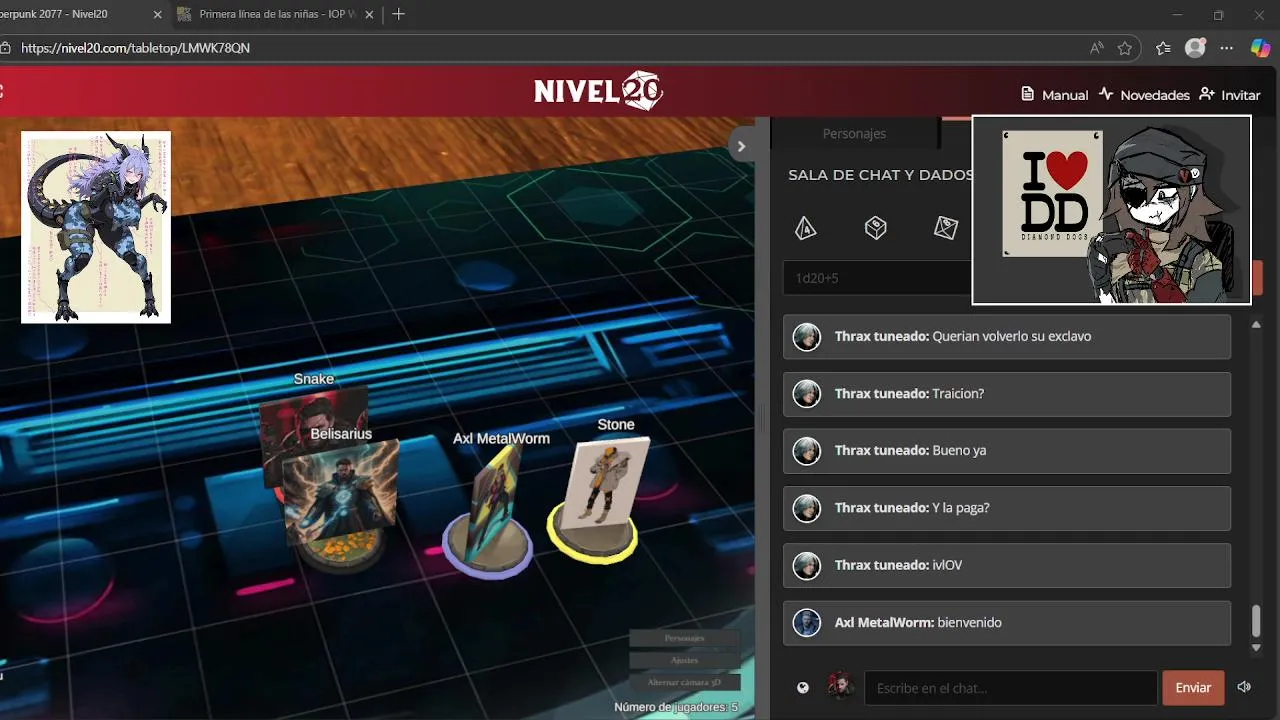
Task: Roll the d4 die icon
Action: click(x=805, y=229)
